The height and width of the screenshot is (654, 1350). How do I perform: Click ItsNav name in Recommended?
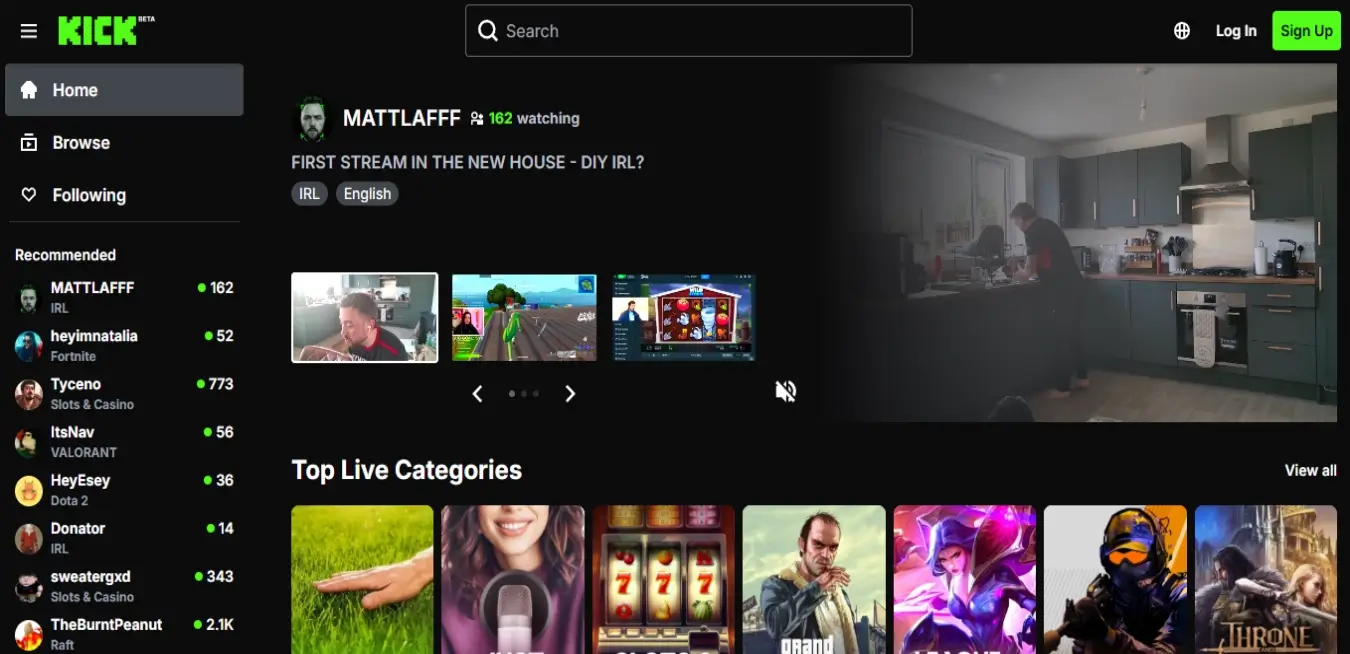point(72,432)
